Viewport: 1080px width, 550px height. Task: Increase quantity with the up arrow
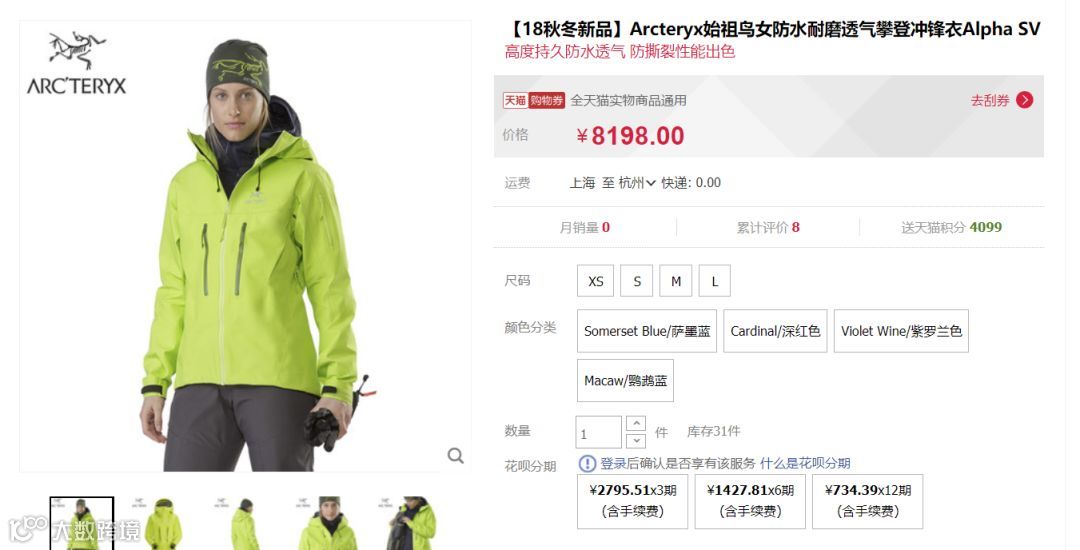pyautogui.click(x=636, y=423)
